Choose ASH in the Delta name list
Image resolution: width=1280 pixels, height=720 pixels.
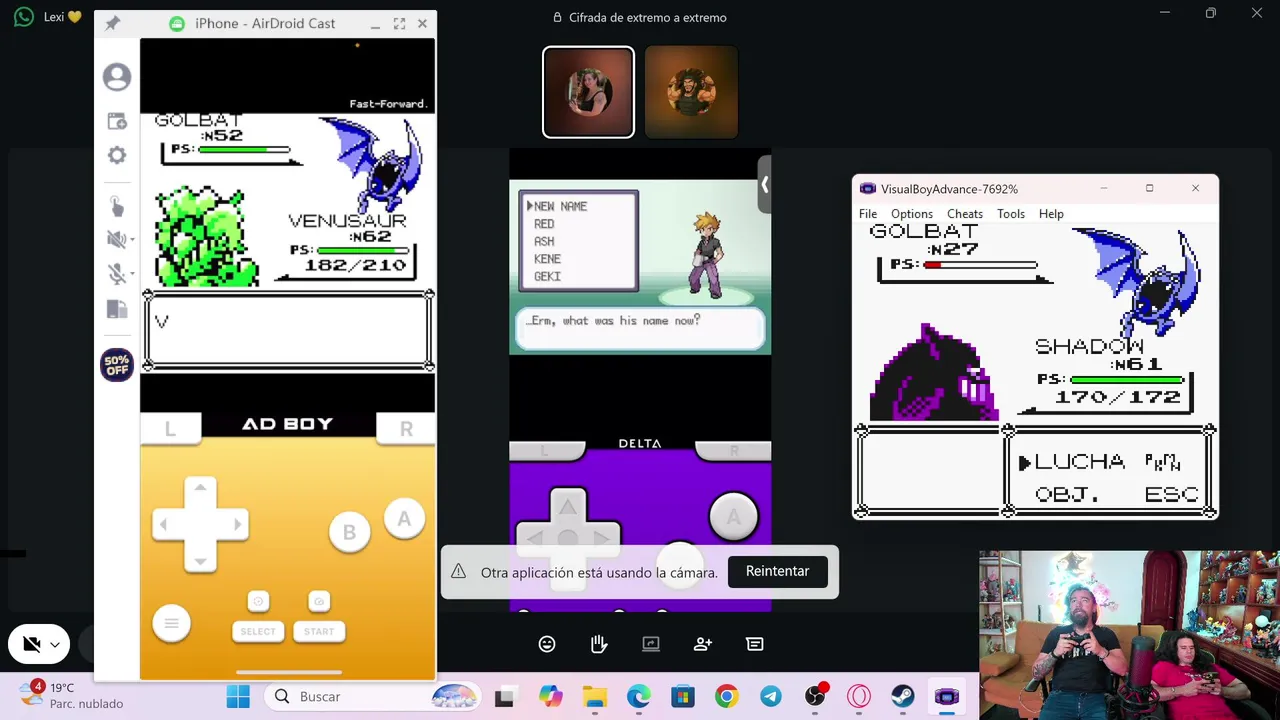point(544,241)
